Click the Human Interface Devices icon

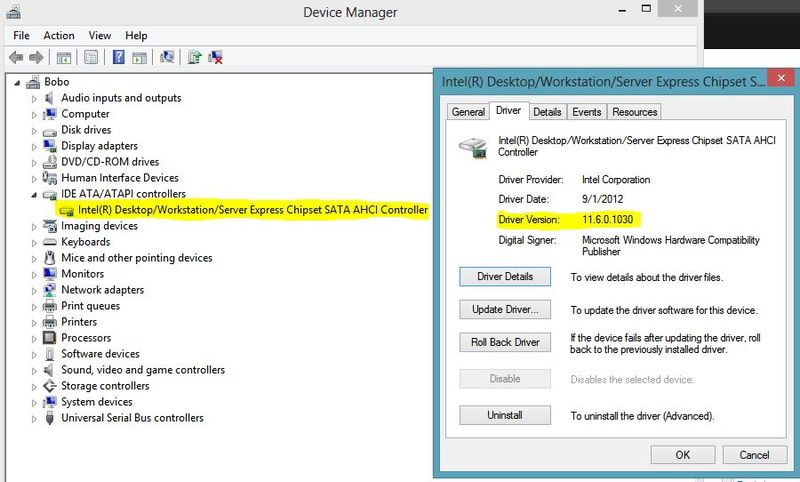point(49,177)
